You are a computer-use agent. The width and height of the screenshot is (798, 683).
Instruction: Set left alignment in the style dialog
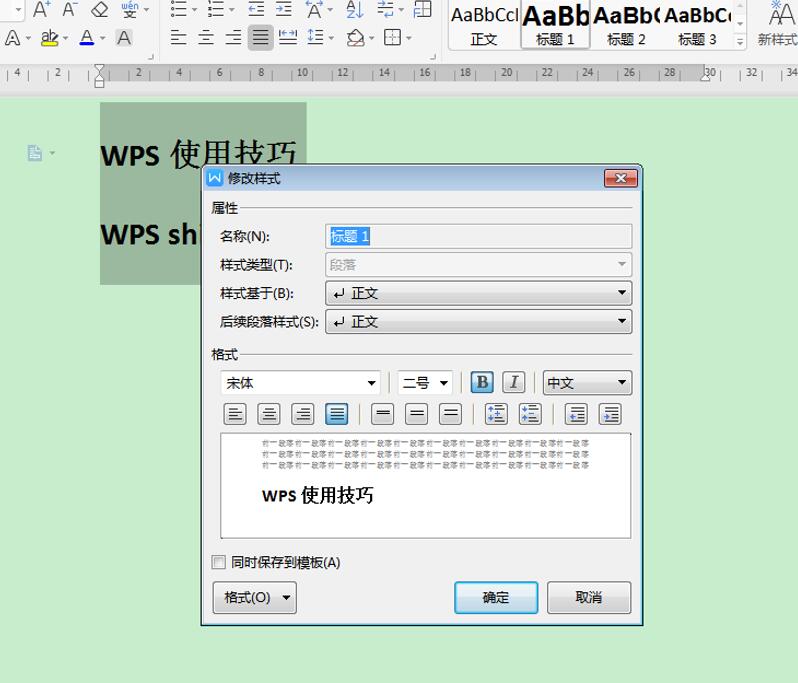(x=235, y=414)
